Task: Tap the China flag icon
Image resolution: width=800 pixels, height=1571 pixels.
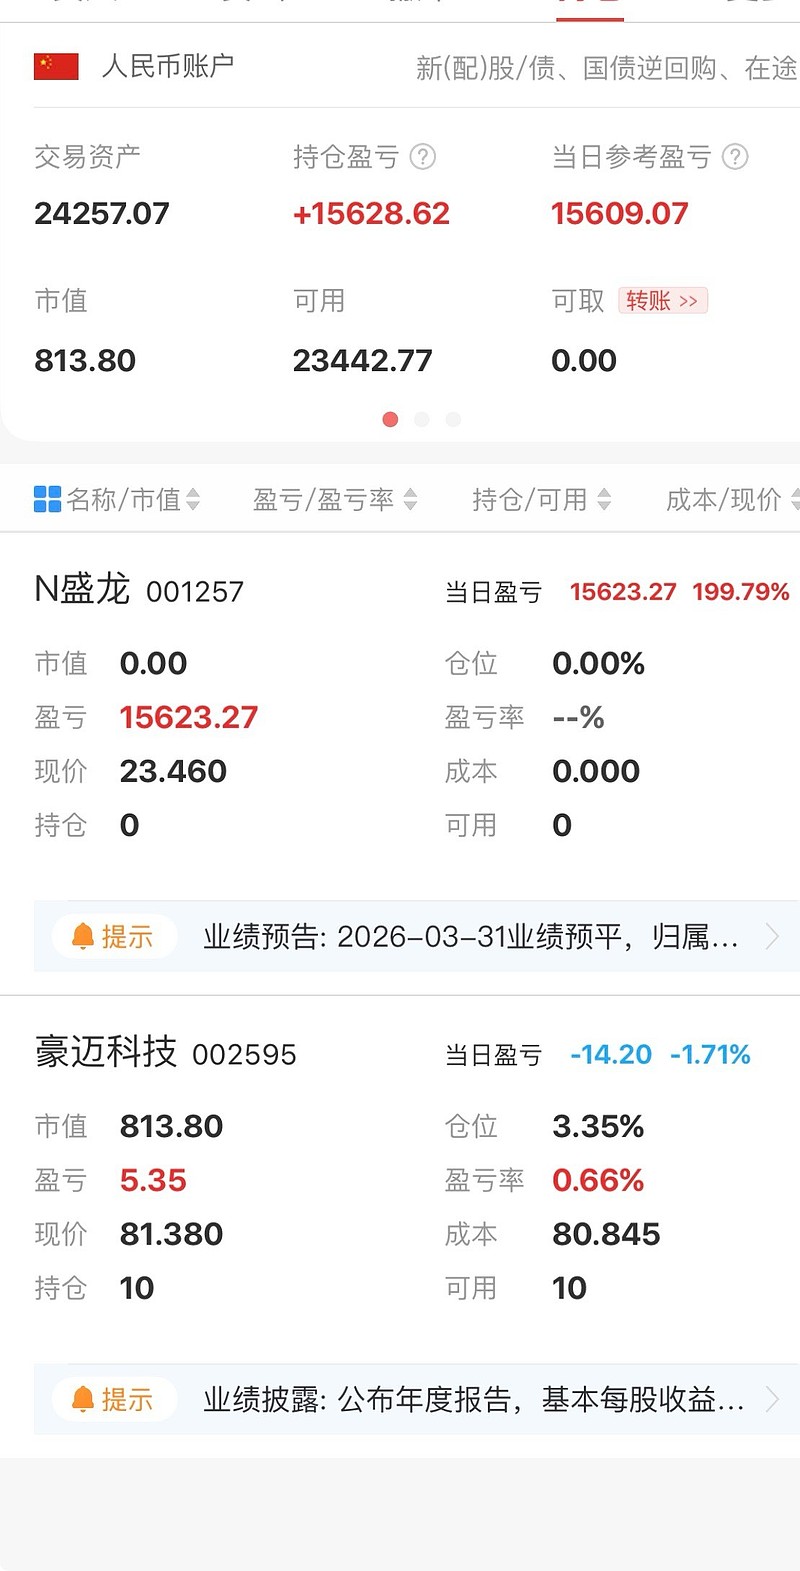Action: pyautogui.click(x=56, y=67)
